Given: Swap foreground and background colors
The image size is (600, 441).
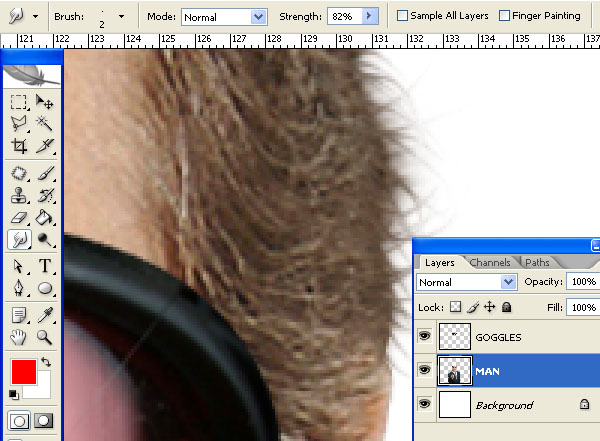Looking at the screenshot, I should (46, 361).
